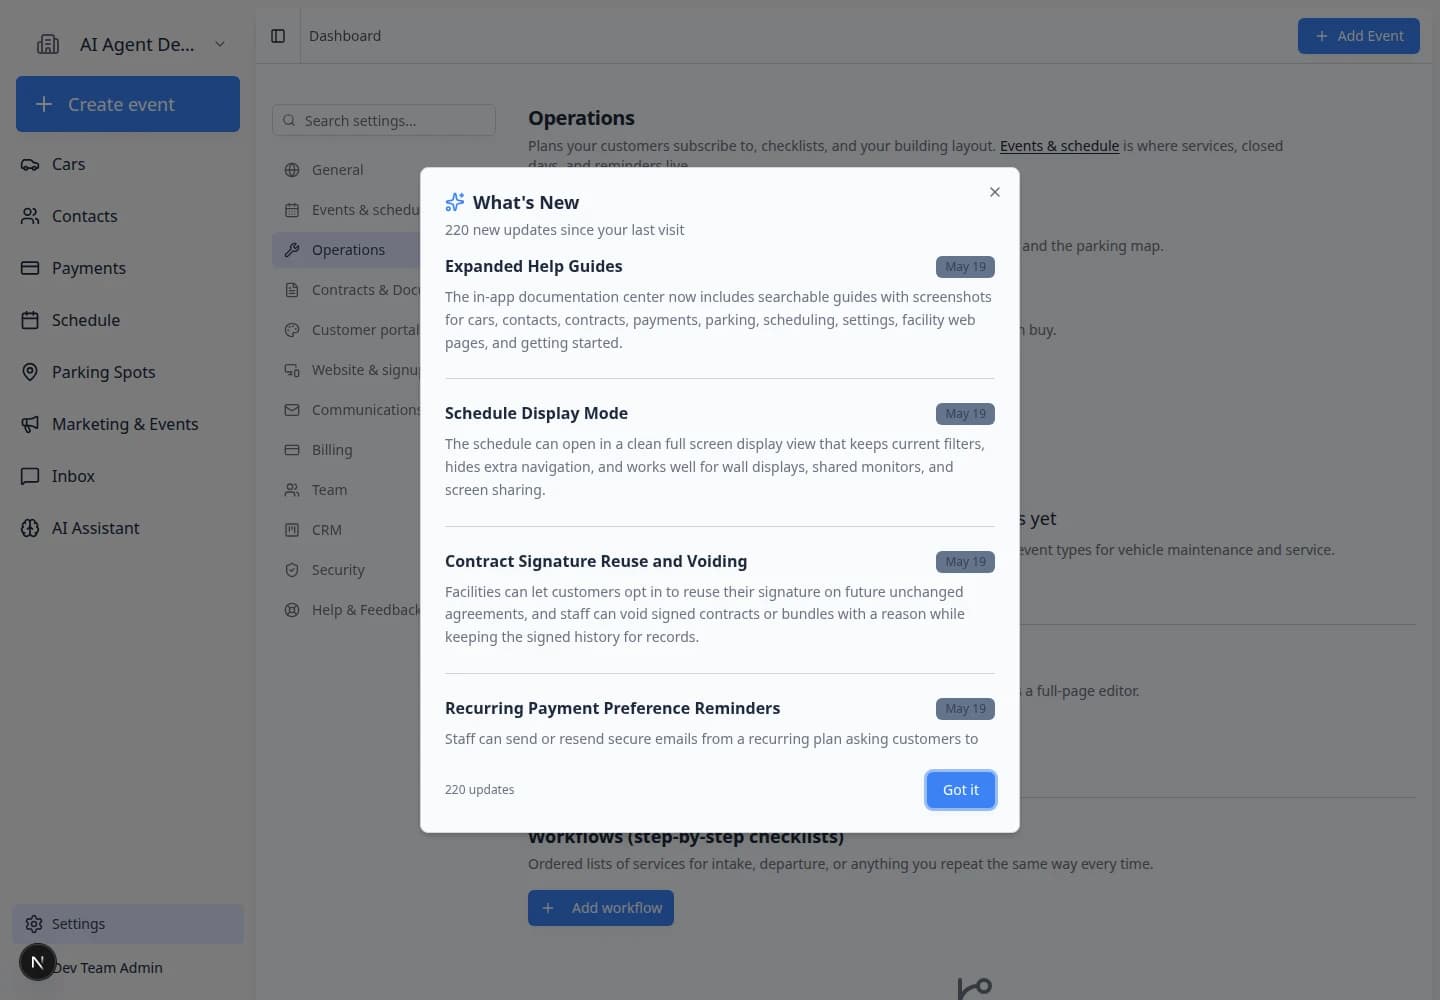Select Events & schedule settings
Viewport: 1440px width, 1000px height.
pyautogui.click(x=346, y=210)
